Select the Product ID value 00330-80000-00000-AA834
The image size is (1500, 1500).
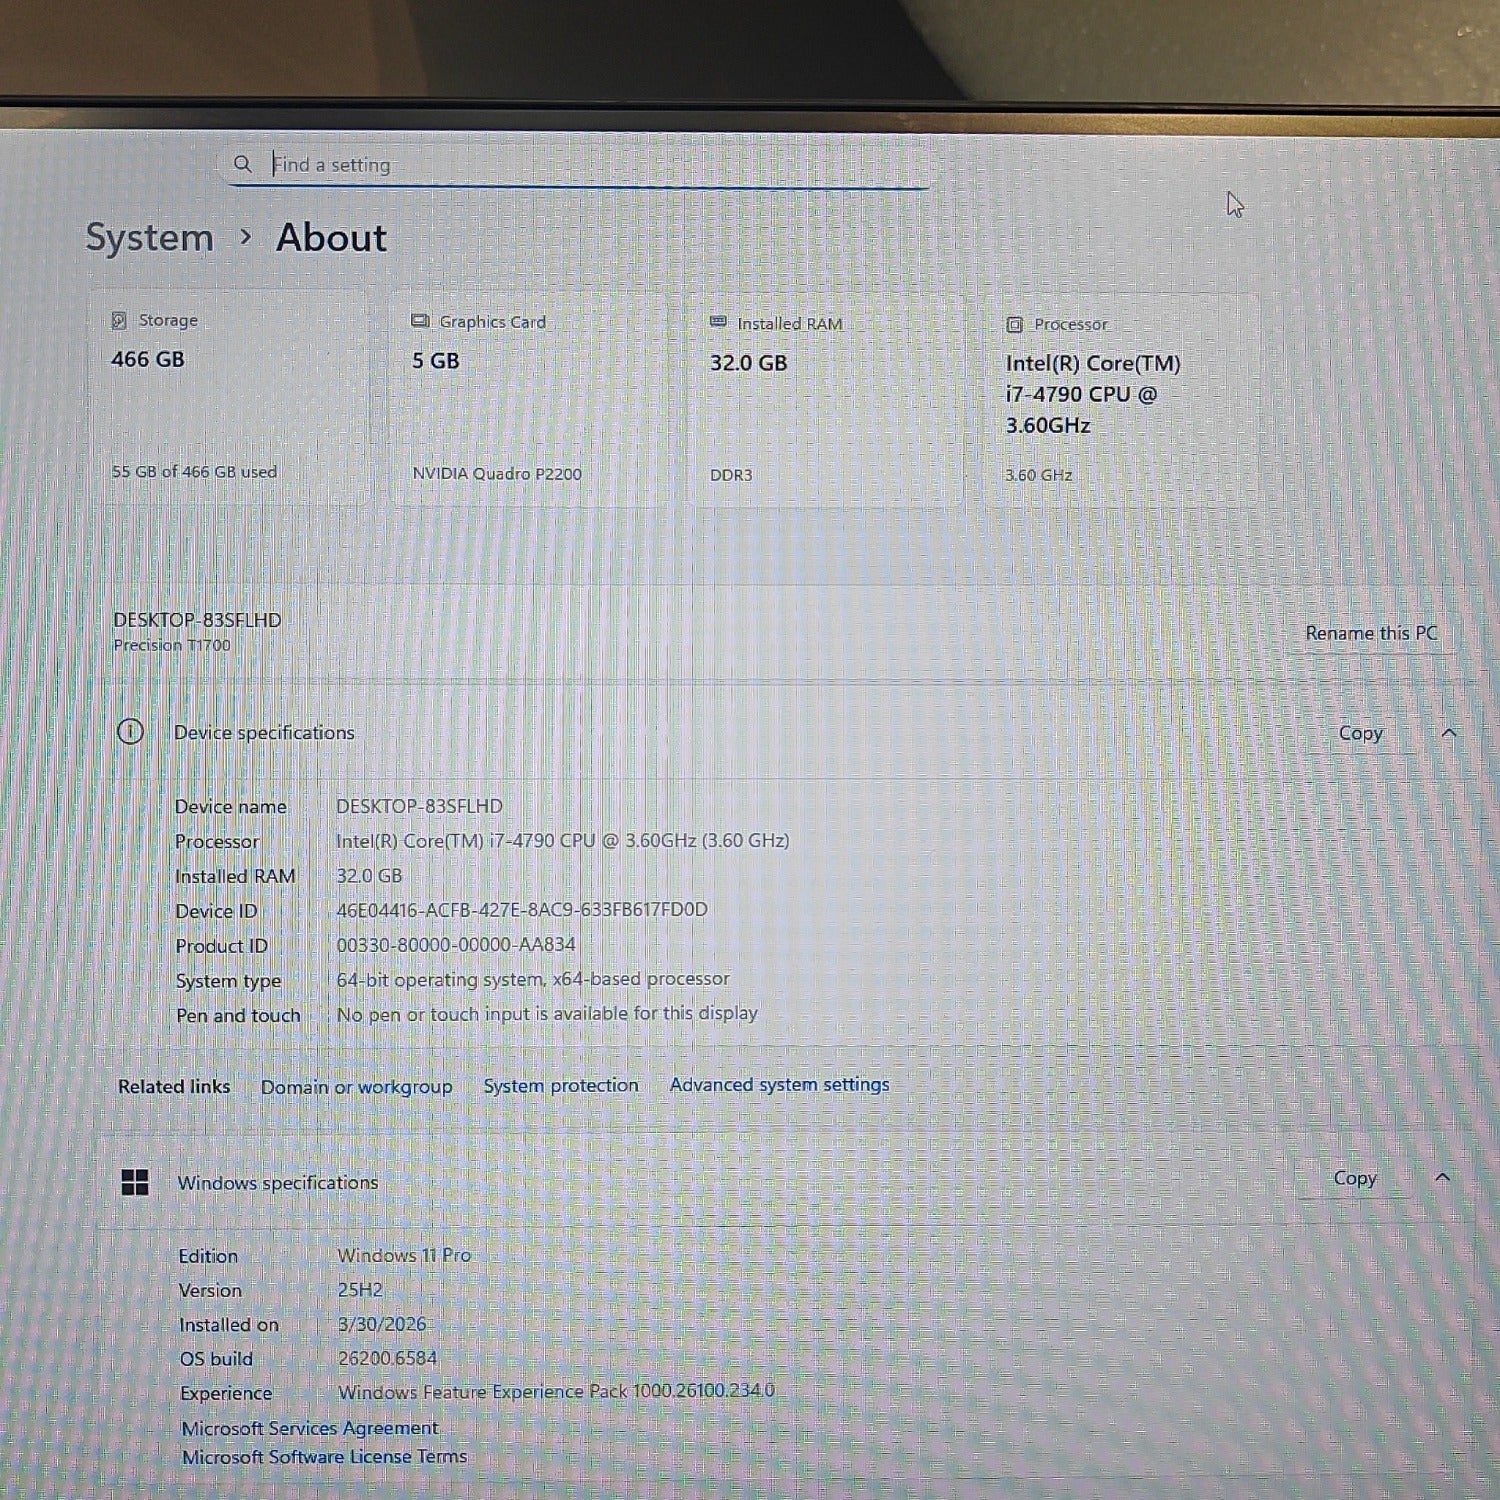456,944
